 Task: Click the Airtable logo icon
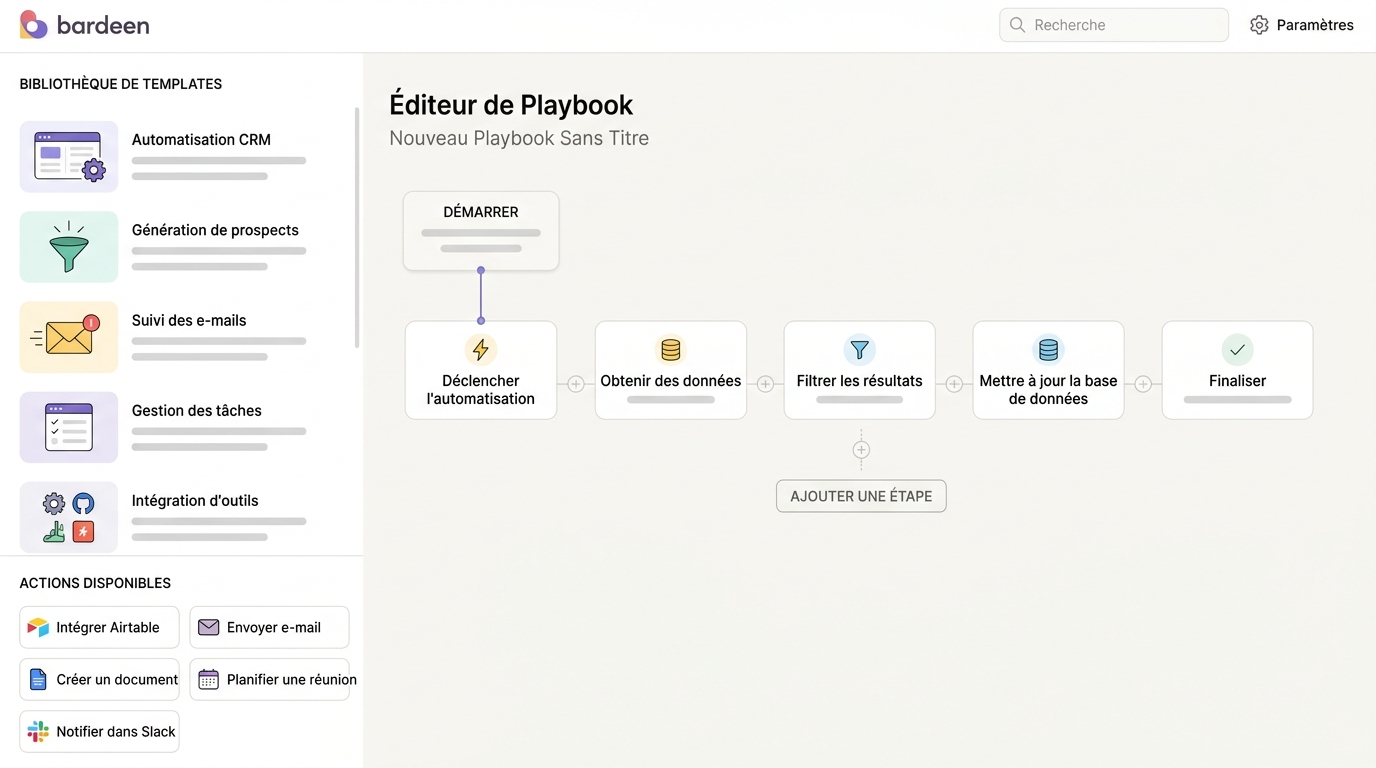coord(38,627)
